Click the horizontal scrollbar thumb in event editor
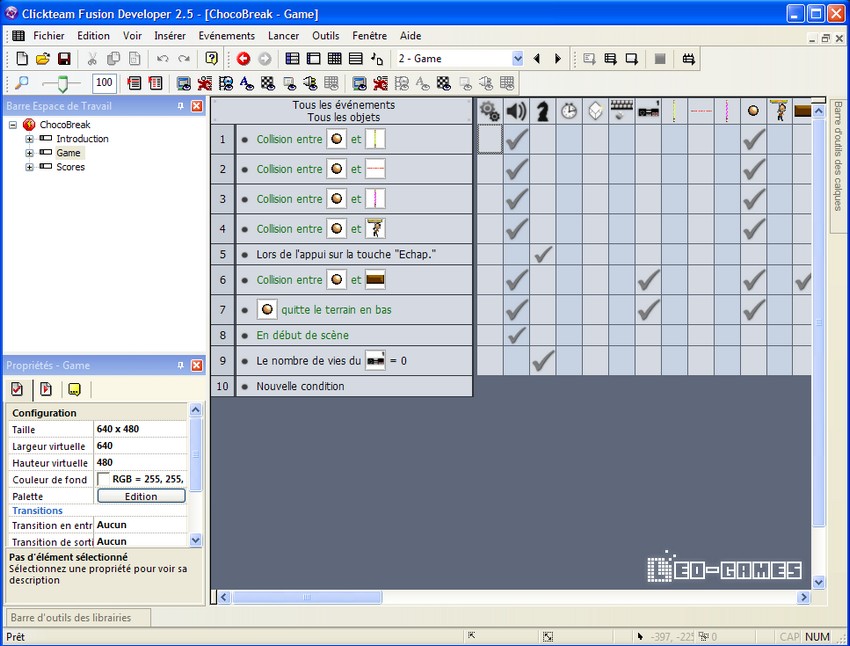The height and width of the screenshot is (646, 850). 307,597
